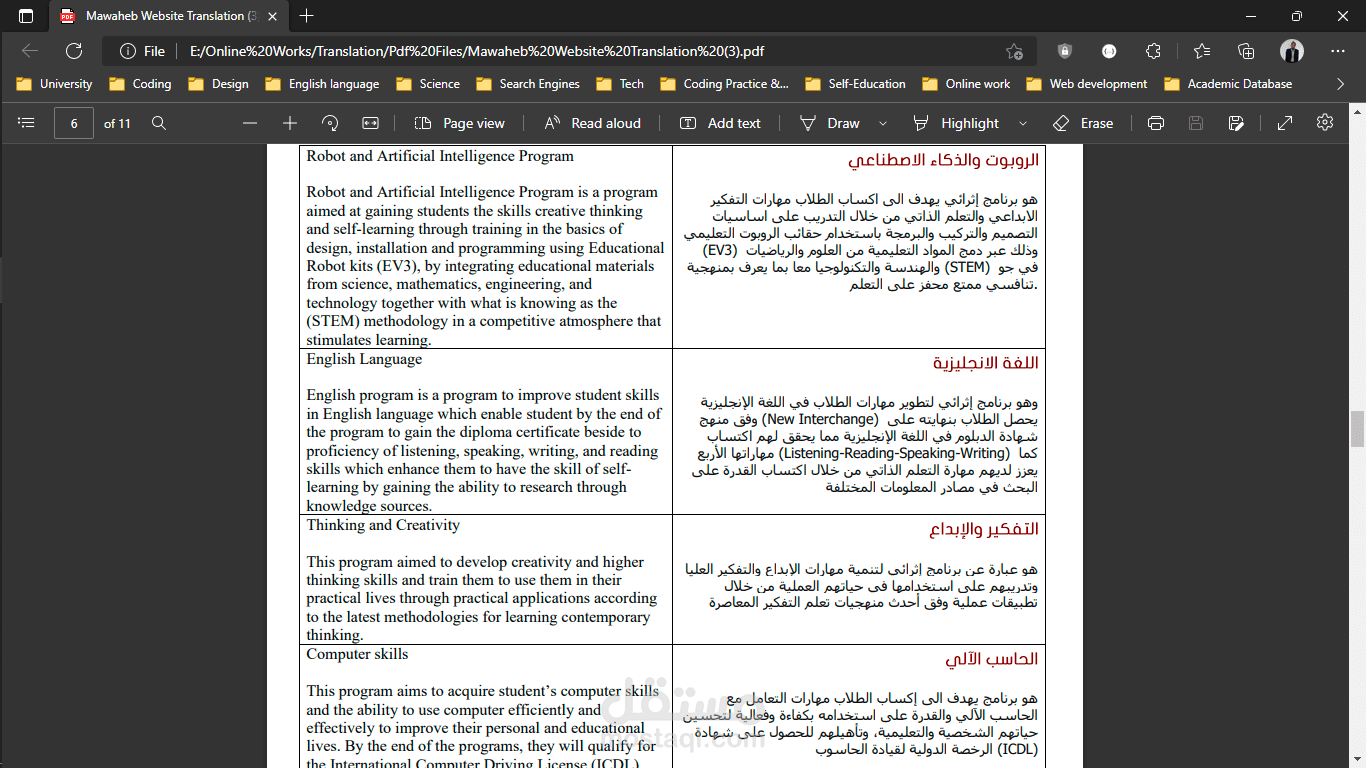The width and height of the screenshot is (1366, 768).
Task: Print the translation document
Action: pos(1156,123)
